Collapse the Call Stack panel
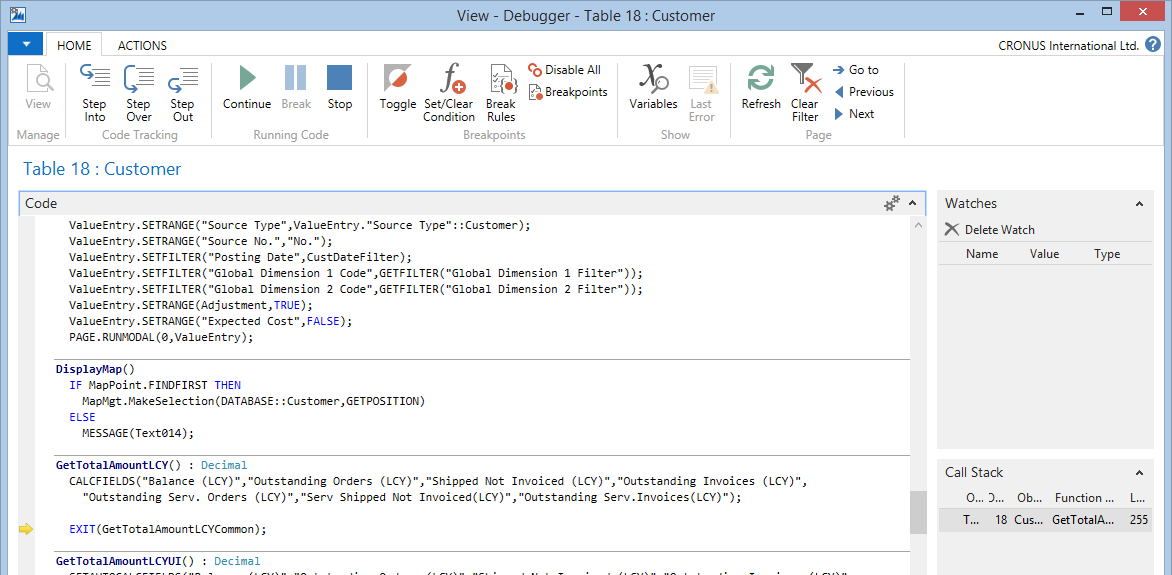 [1139, 473]
